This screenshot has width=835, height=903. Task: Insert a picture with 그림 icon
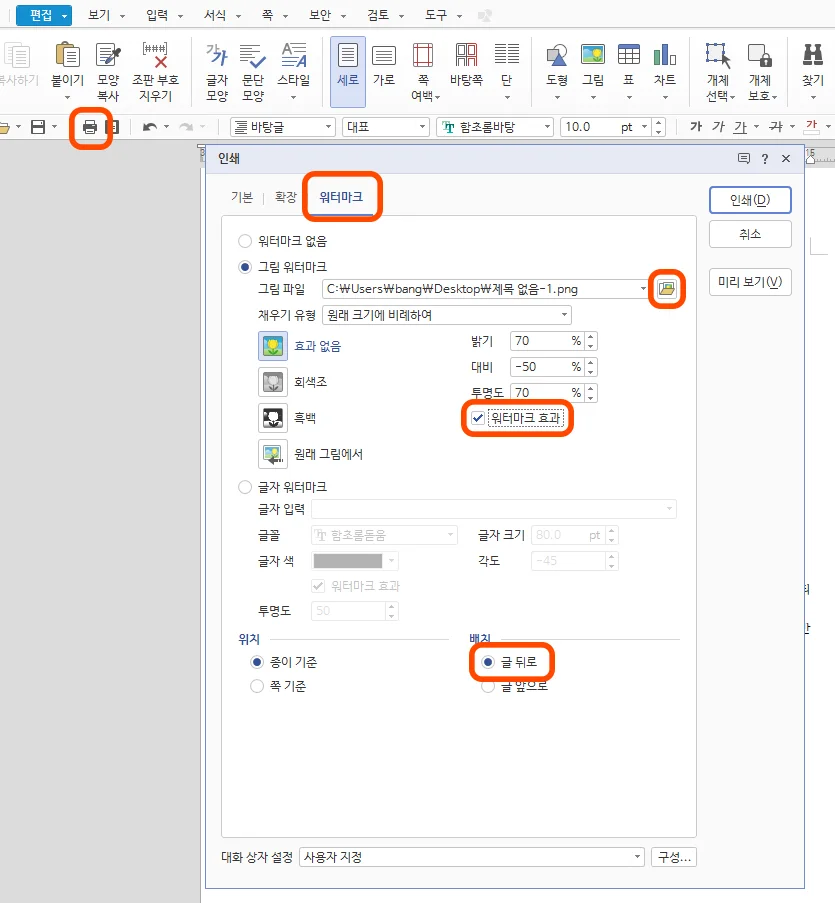click(x=593, y=55)
